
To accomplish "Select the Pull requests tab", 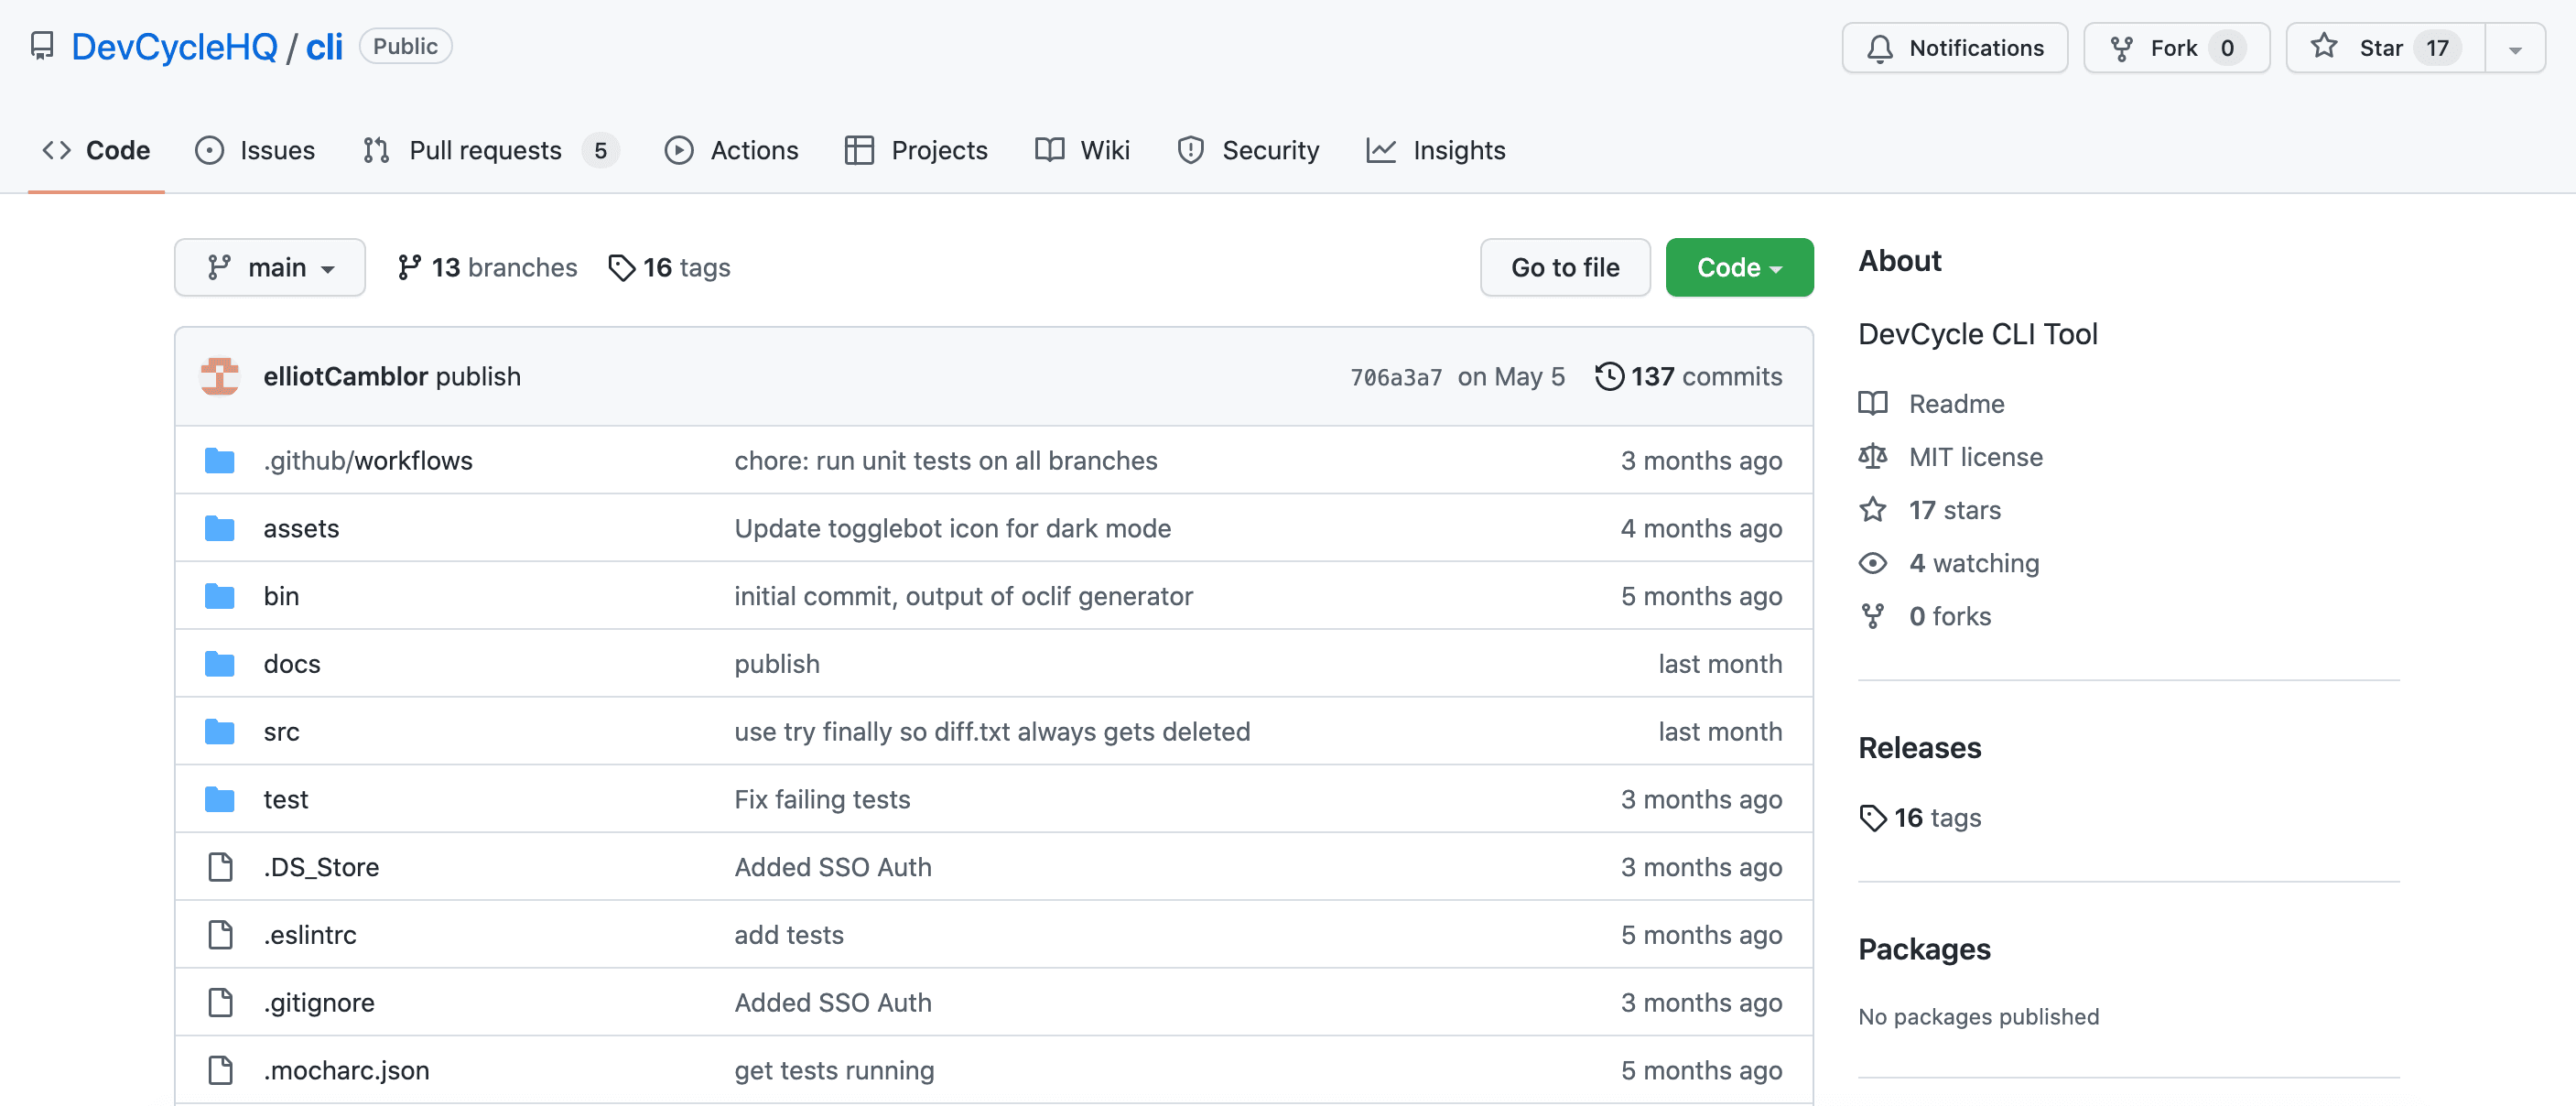I will tap(484, 148).
